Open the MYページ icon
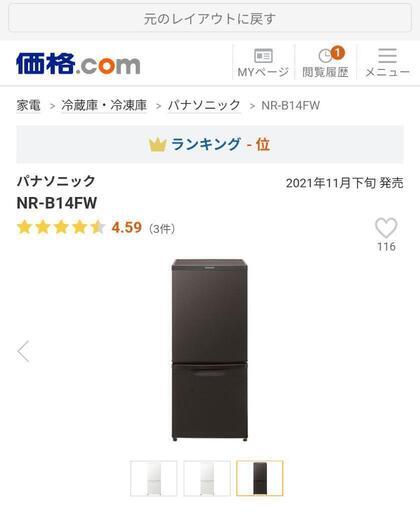This screenshot has width=420, height=512. 263,56
